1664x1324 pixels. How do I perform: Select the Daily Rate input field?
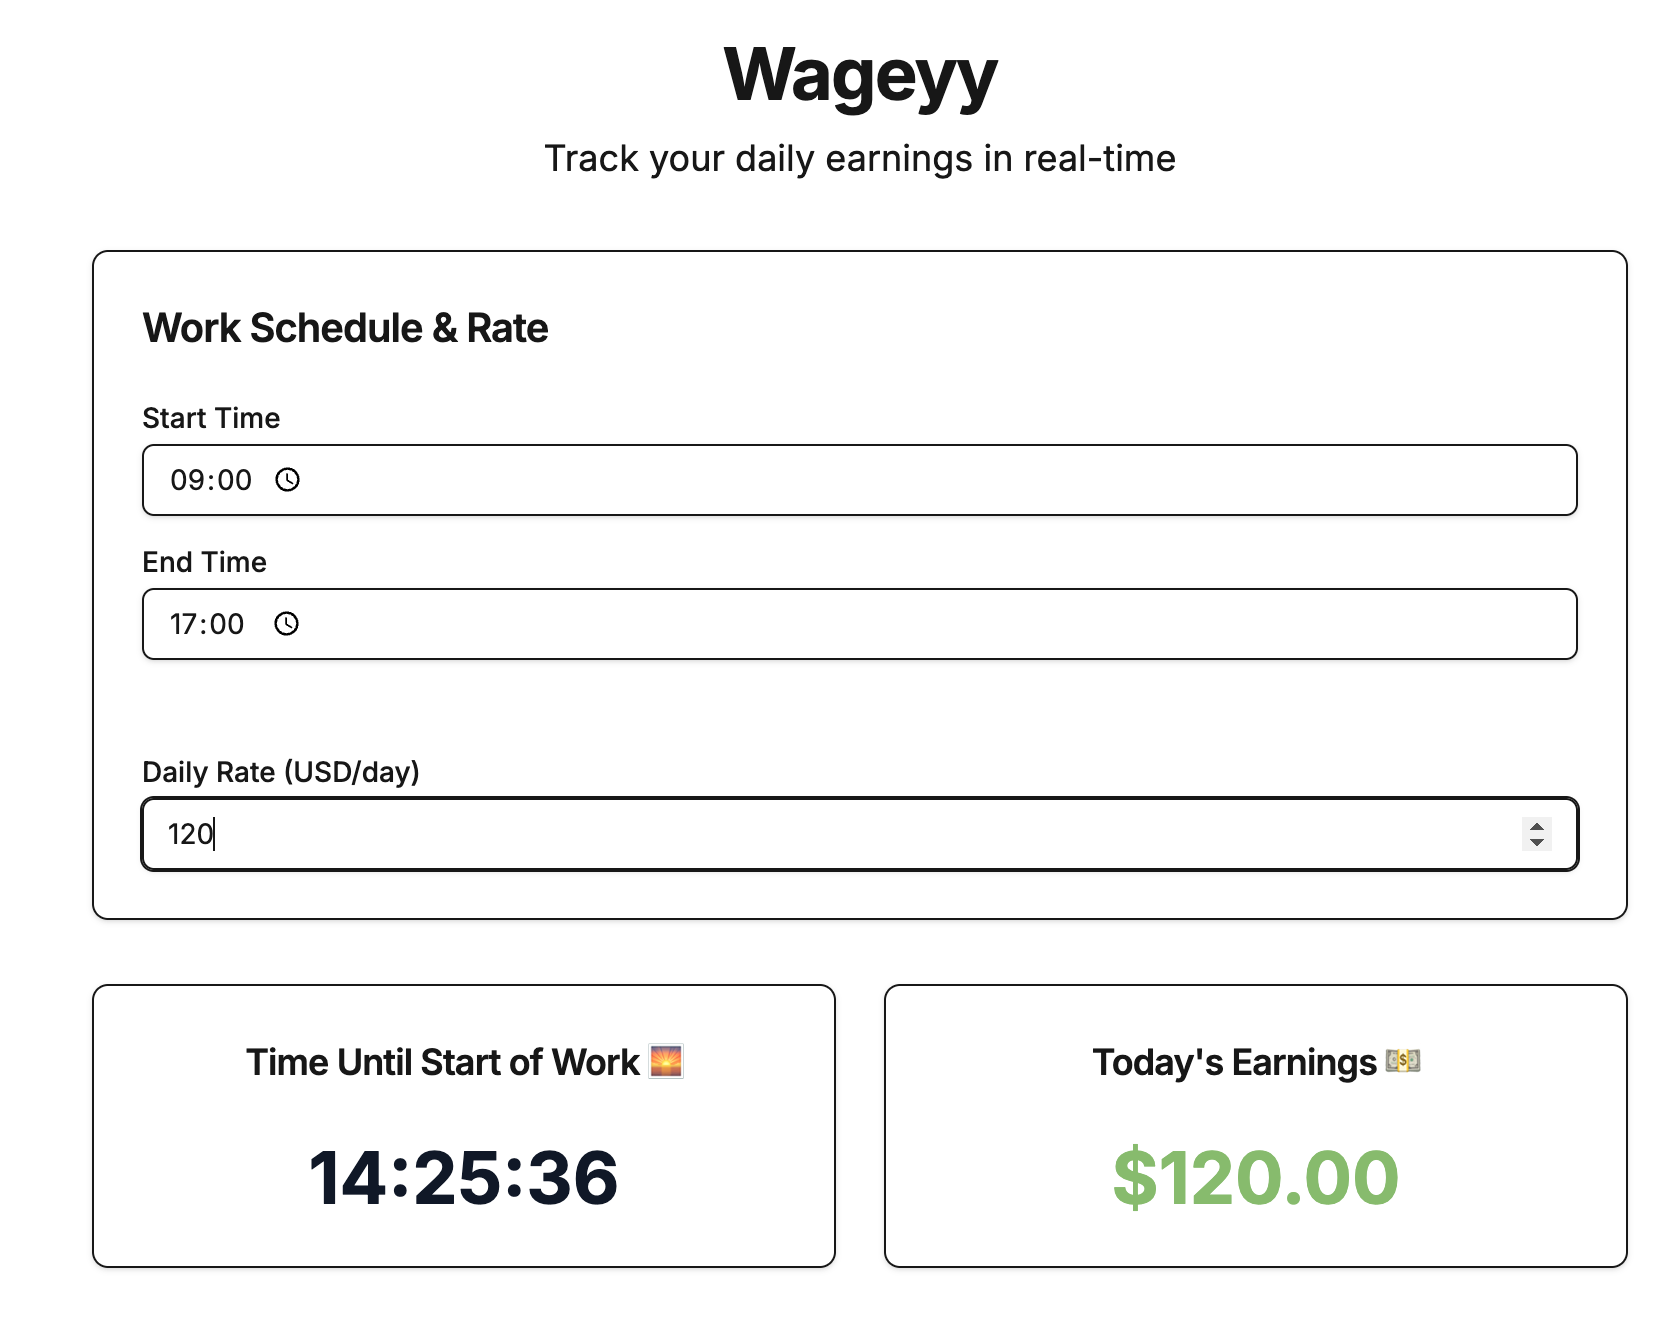click(x=700, y=833)
